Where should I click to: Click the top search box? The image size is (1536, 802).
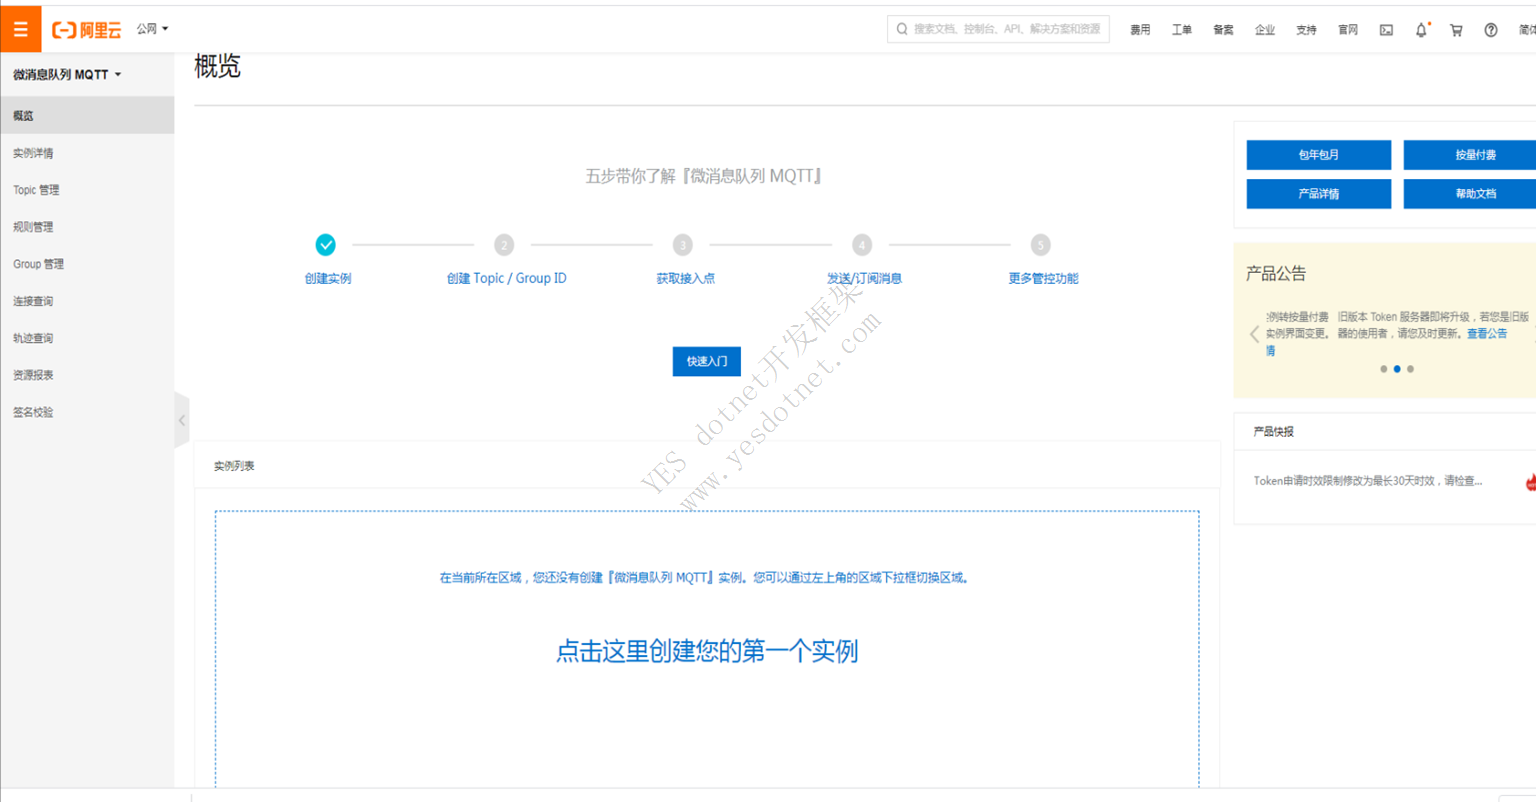pyautogui.click(x=998, y=29)
